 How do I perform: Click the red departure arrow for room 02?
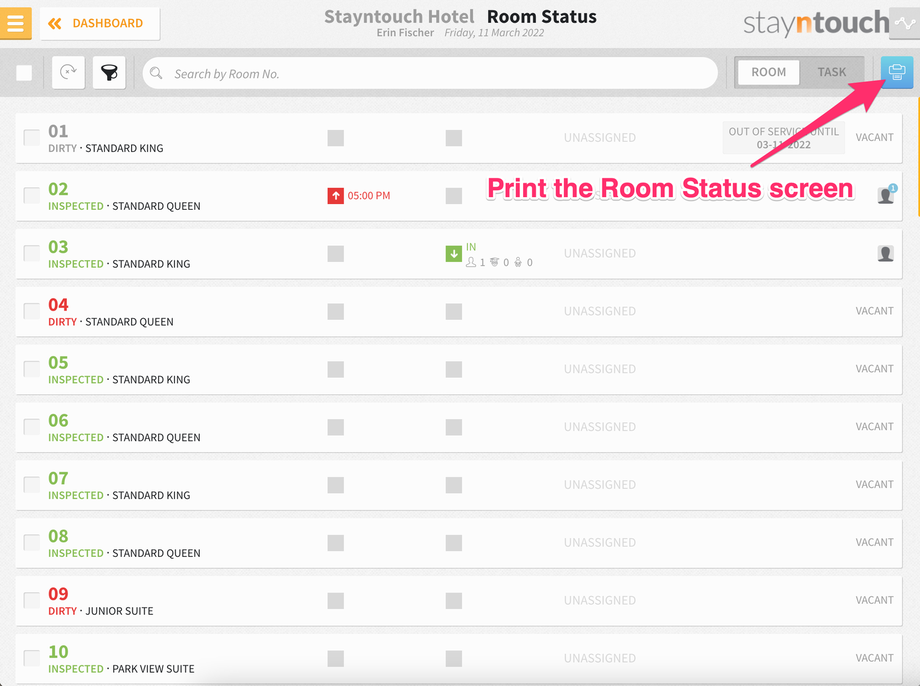(x=336, y=195)
